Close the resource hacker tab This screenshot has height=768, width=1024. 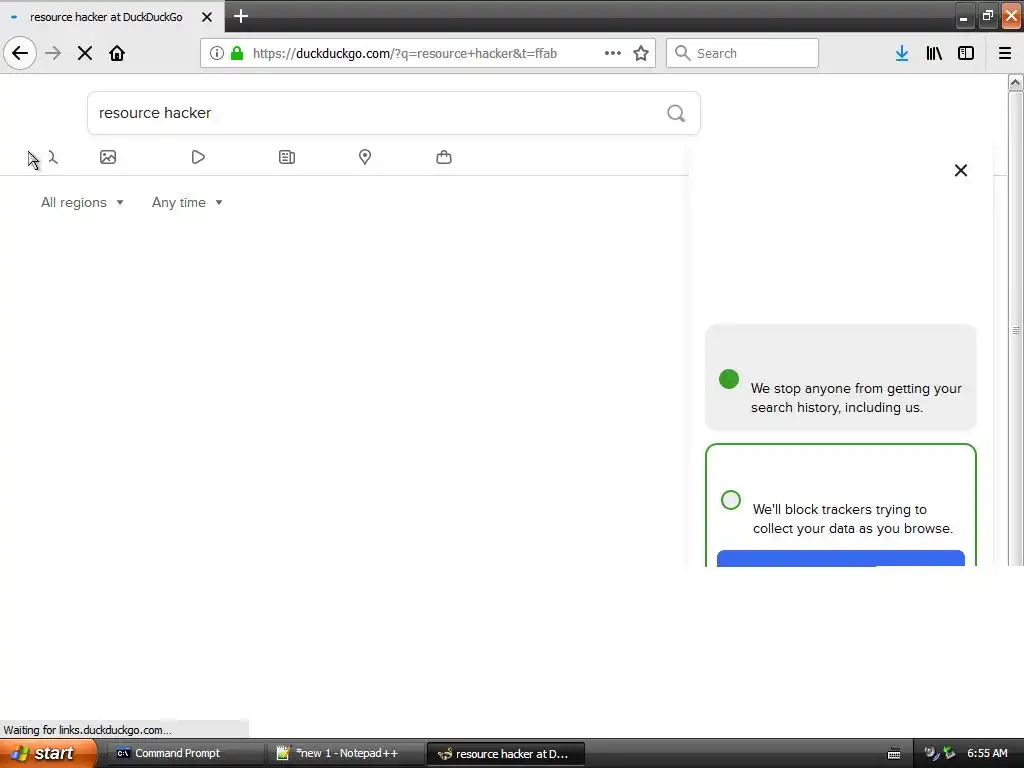tap(207, 17)
